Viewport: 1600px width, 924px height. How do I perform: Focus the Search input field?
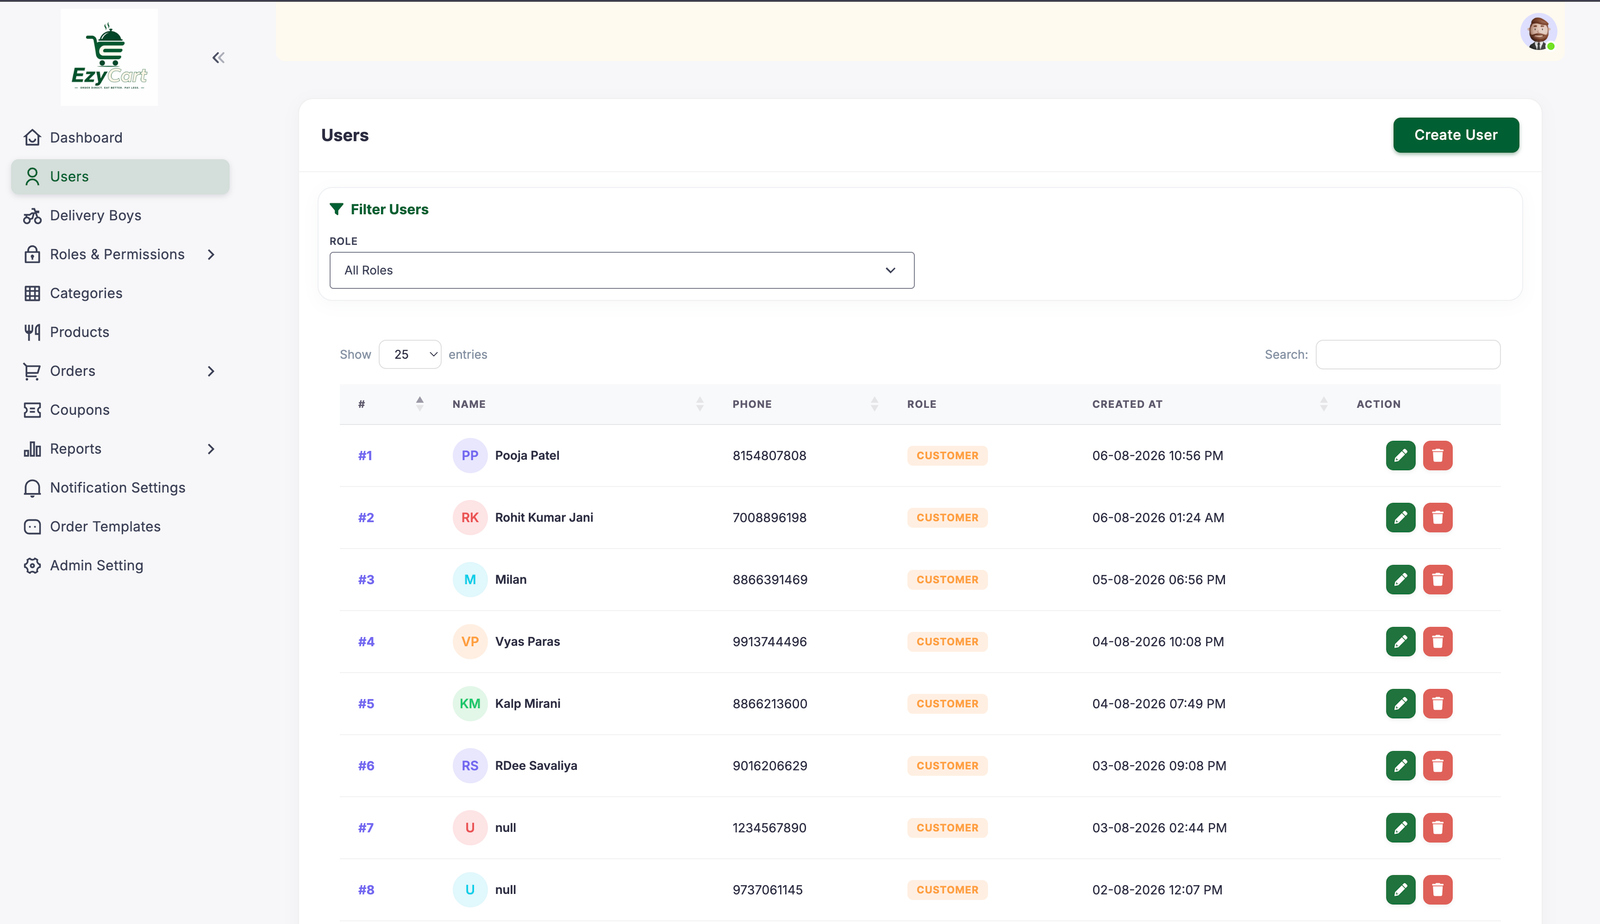click(1407, 354)
